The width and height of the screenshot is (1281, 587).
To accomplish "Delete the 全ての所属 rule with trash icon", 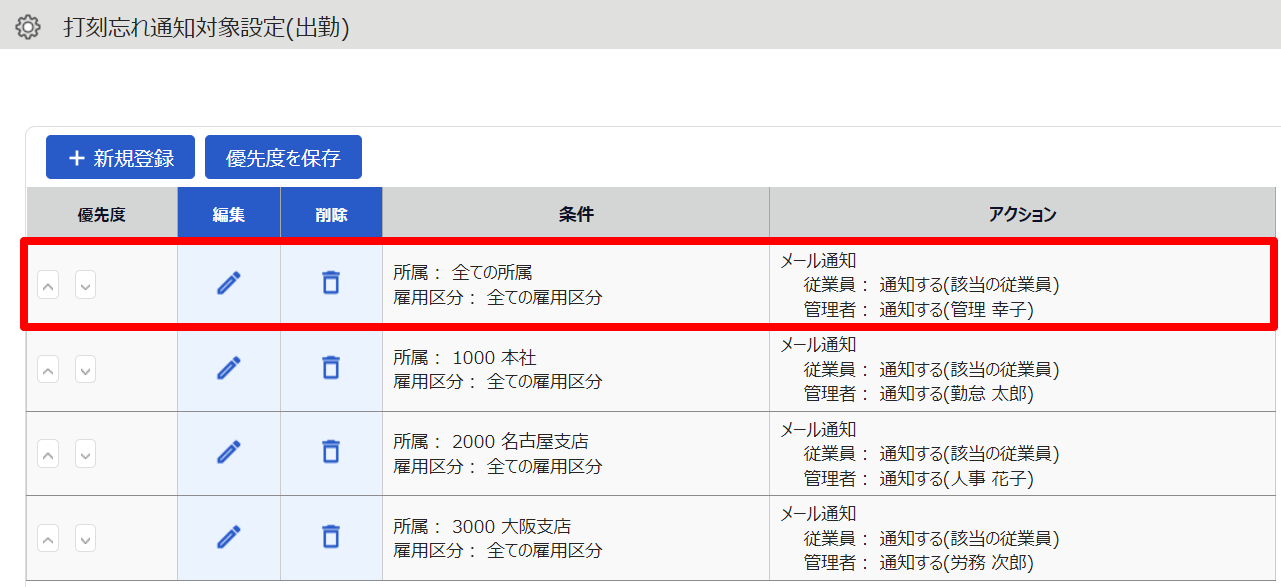I will 331,283.
